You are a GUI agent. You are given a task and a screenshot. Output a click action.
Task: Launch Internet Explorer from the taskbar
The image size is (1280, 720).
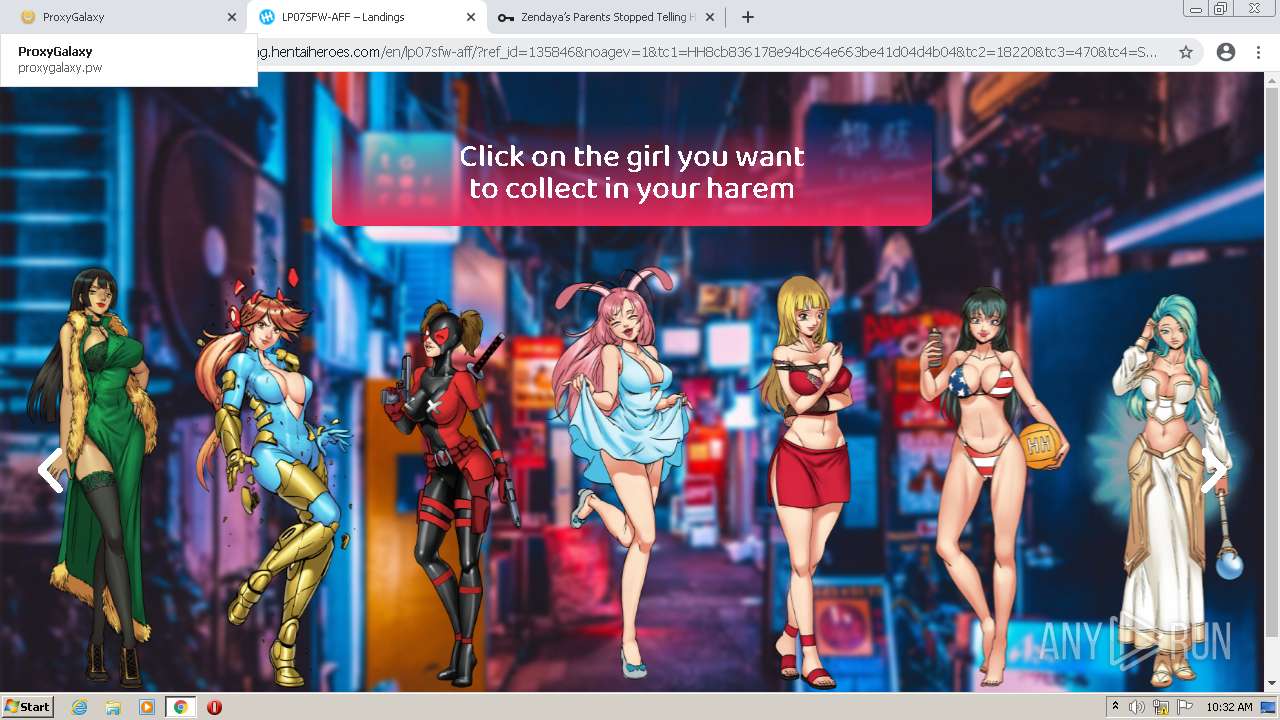pos(79,707)
